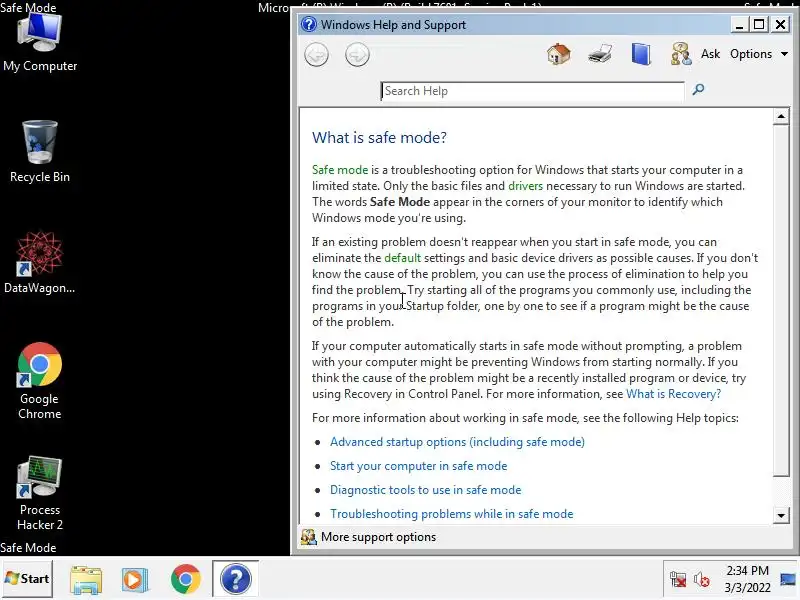Image resolution: width=800 pixels, height=600 pixels.
Task: Close the Windows Help and Support window
Action: [781, 24]
